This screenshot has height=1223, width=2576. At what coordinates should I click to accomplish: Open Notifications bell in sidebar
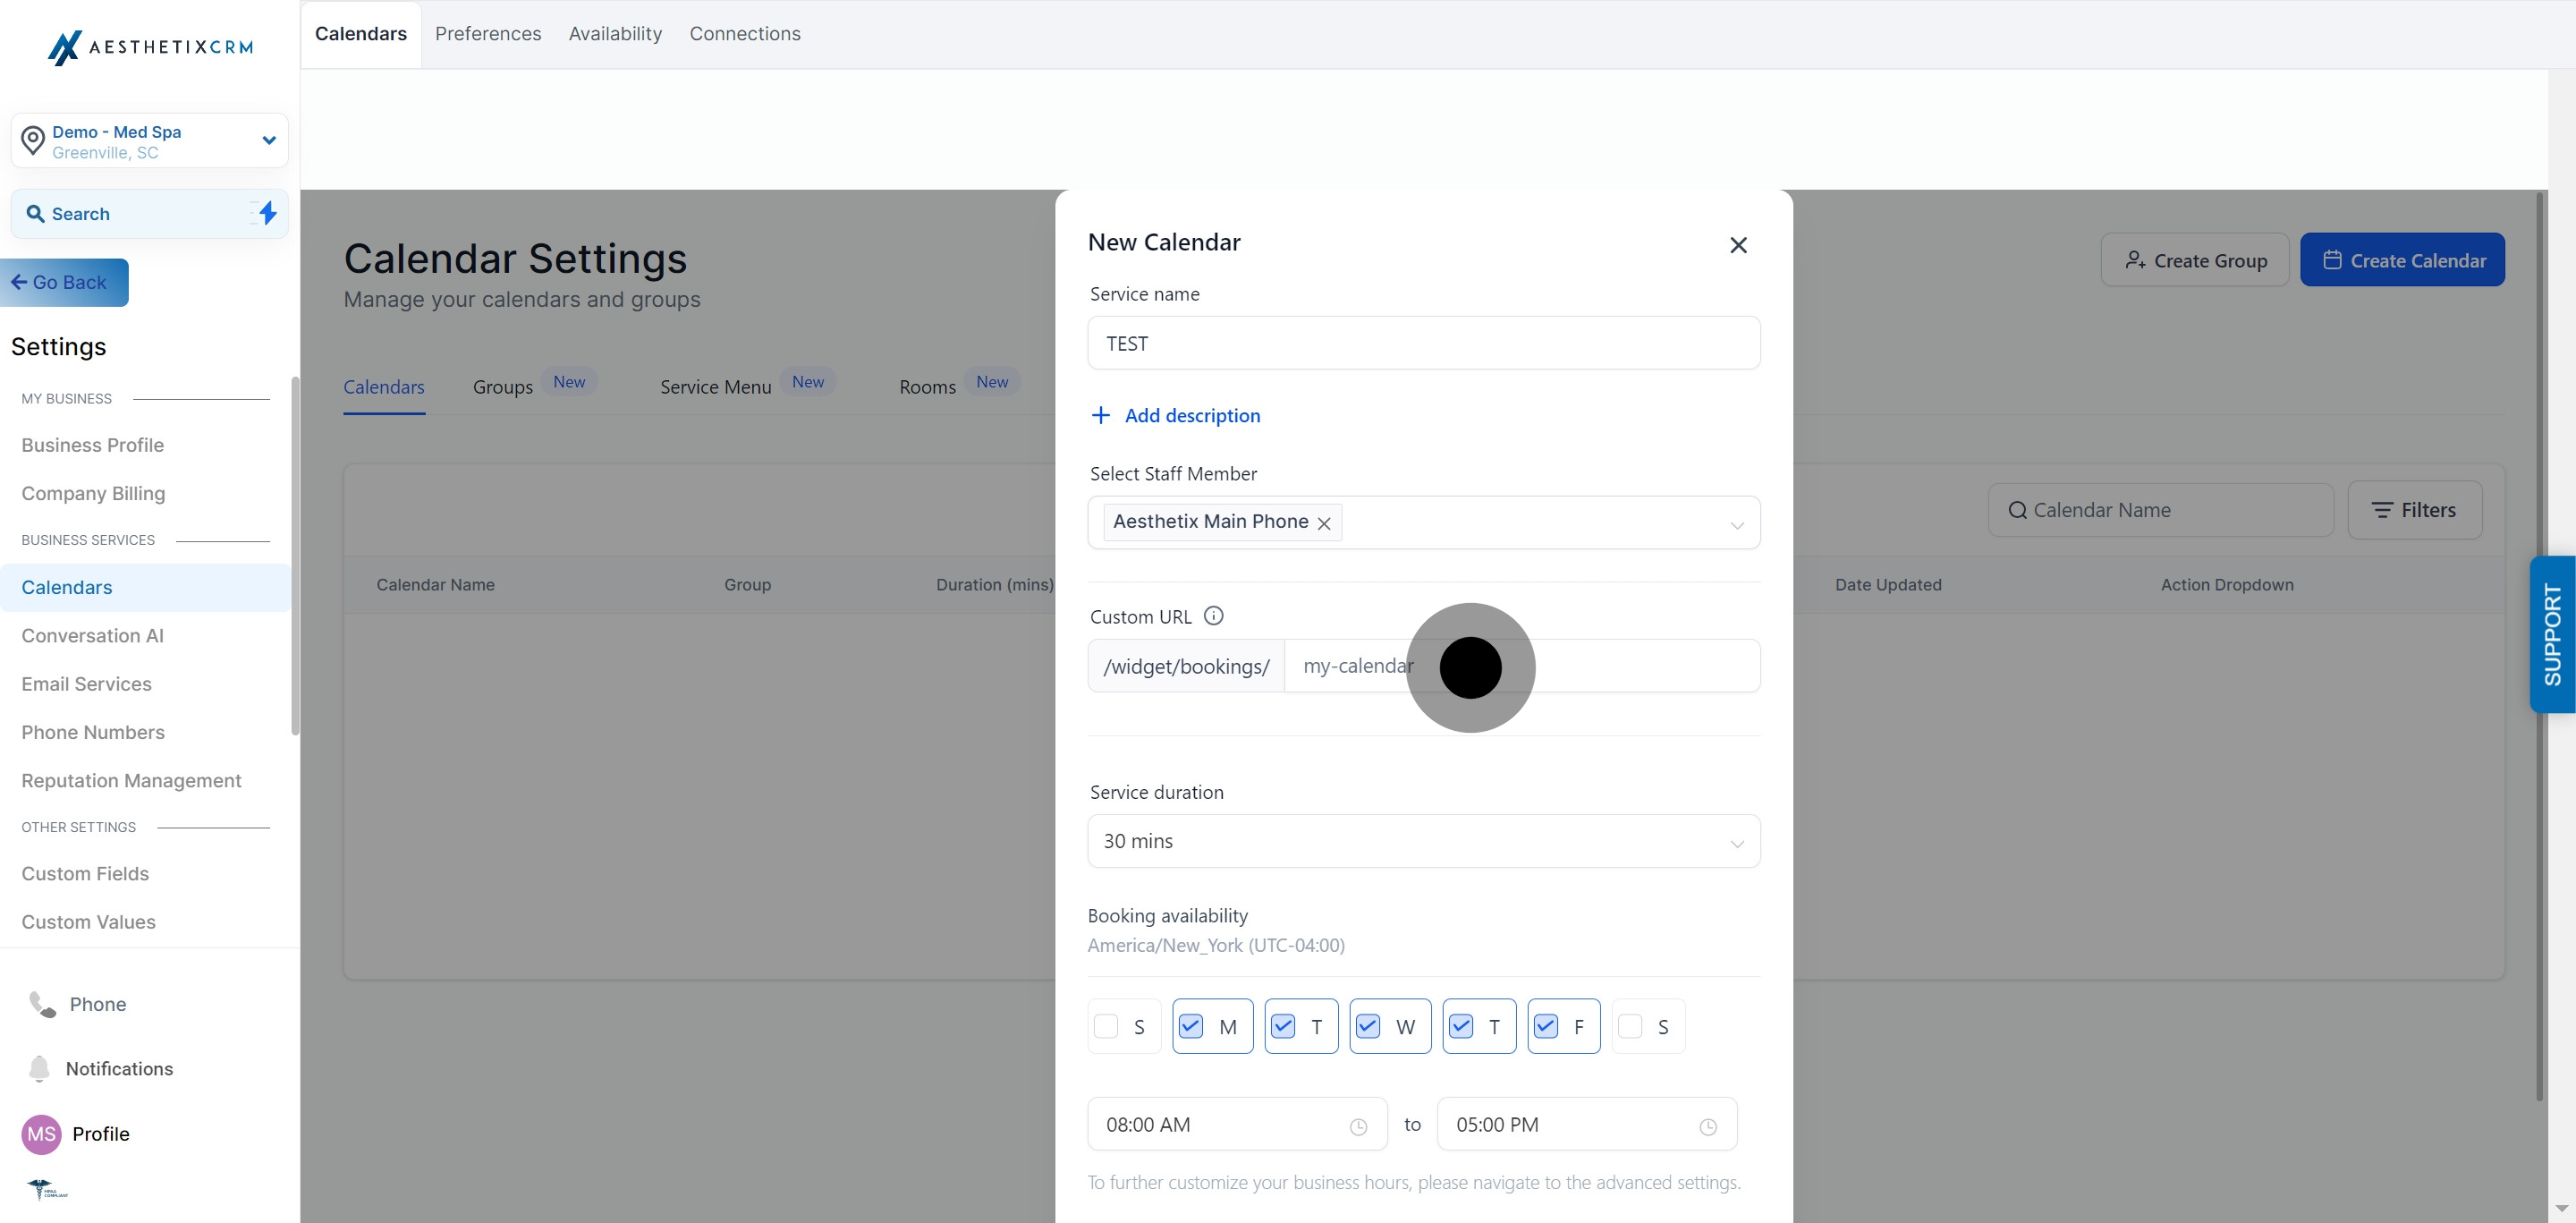click(x=39, y=1068)
